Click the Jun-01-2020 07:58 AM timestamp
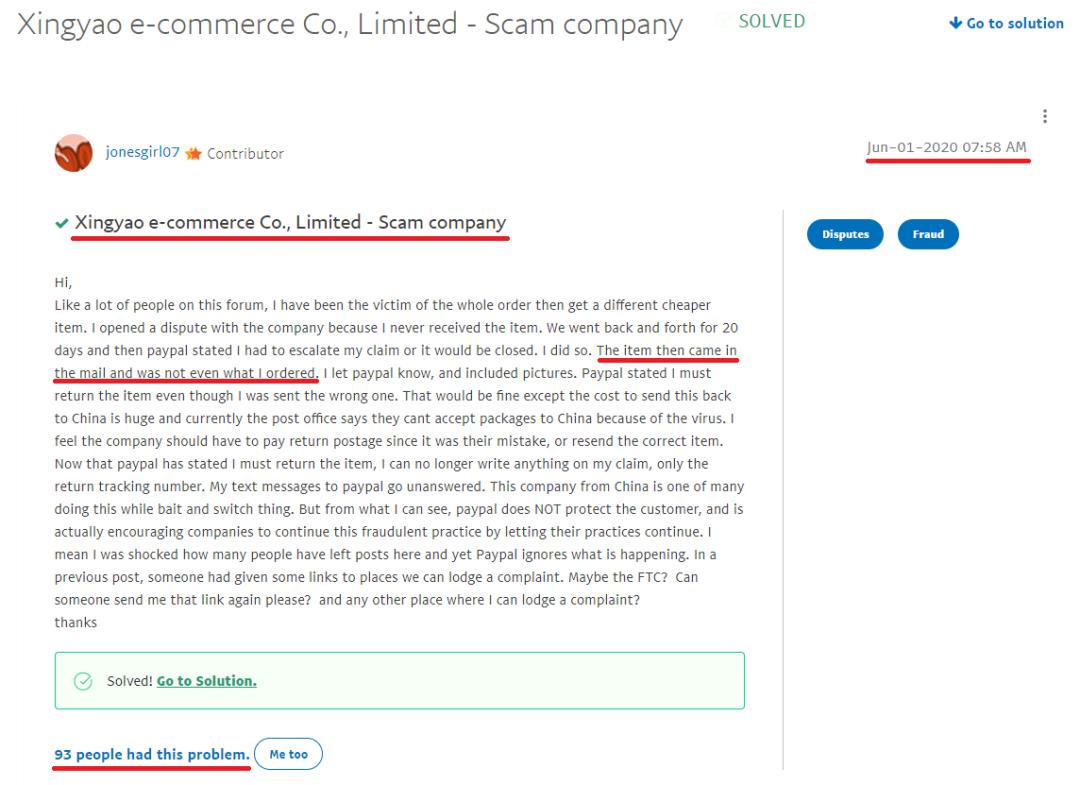The height and width of the screenshot is (785, 1080). [946, 148]
